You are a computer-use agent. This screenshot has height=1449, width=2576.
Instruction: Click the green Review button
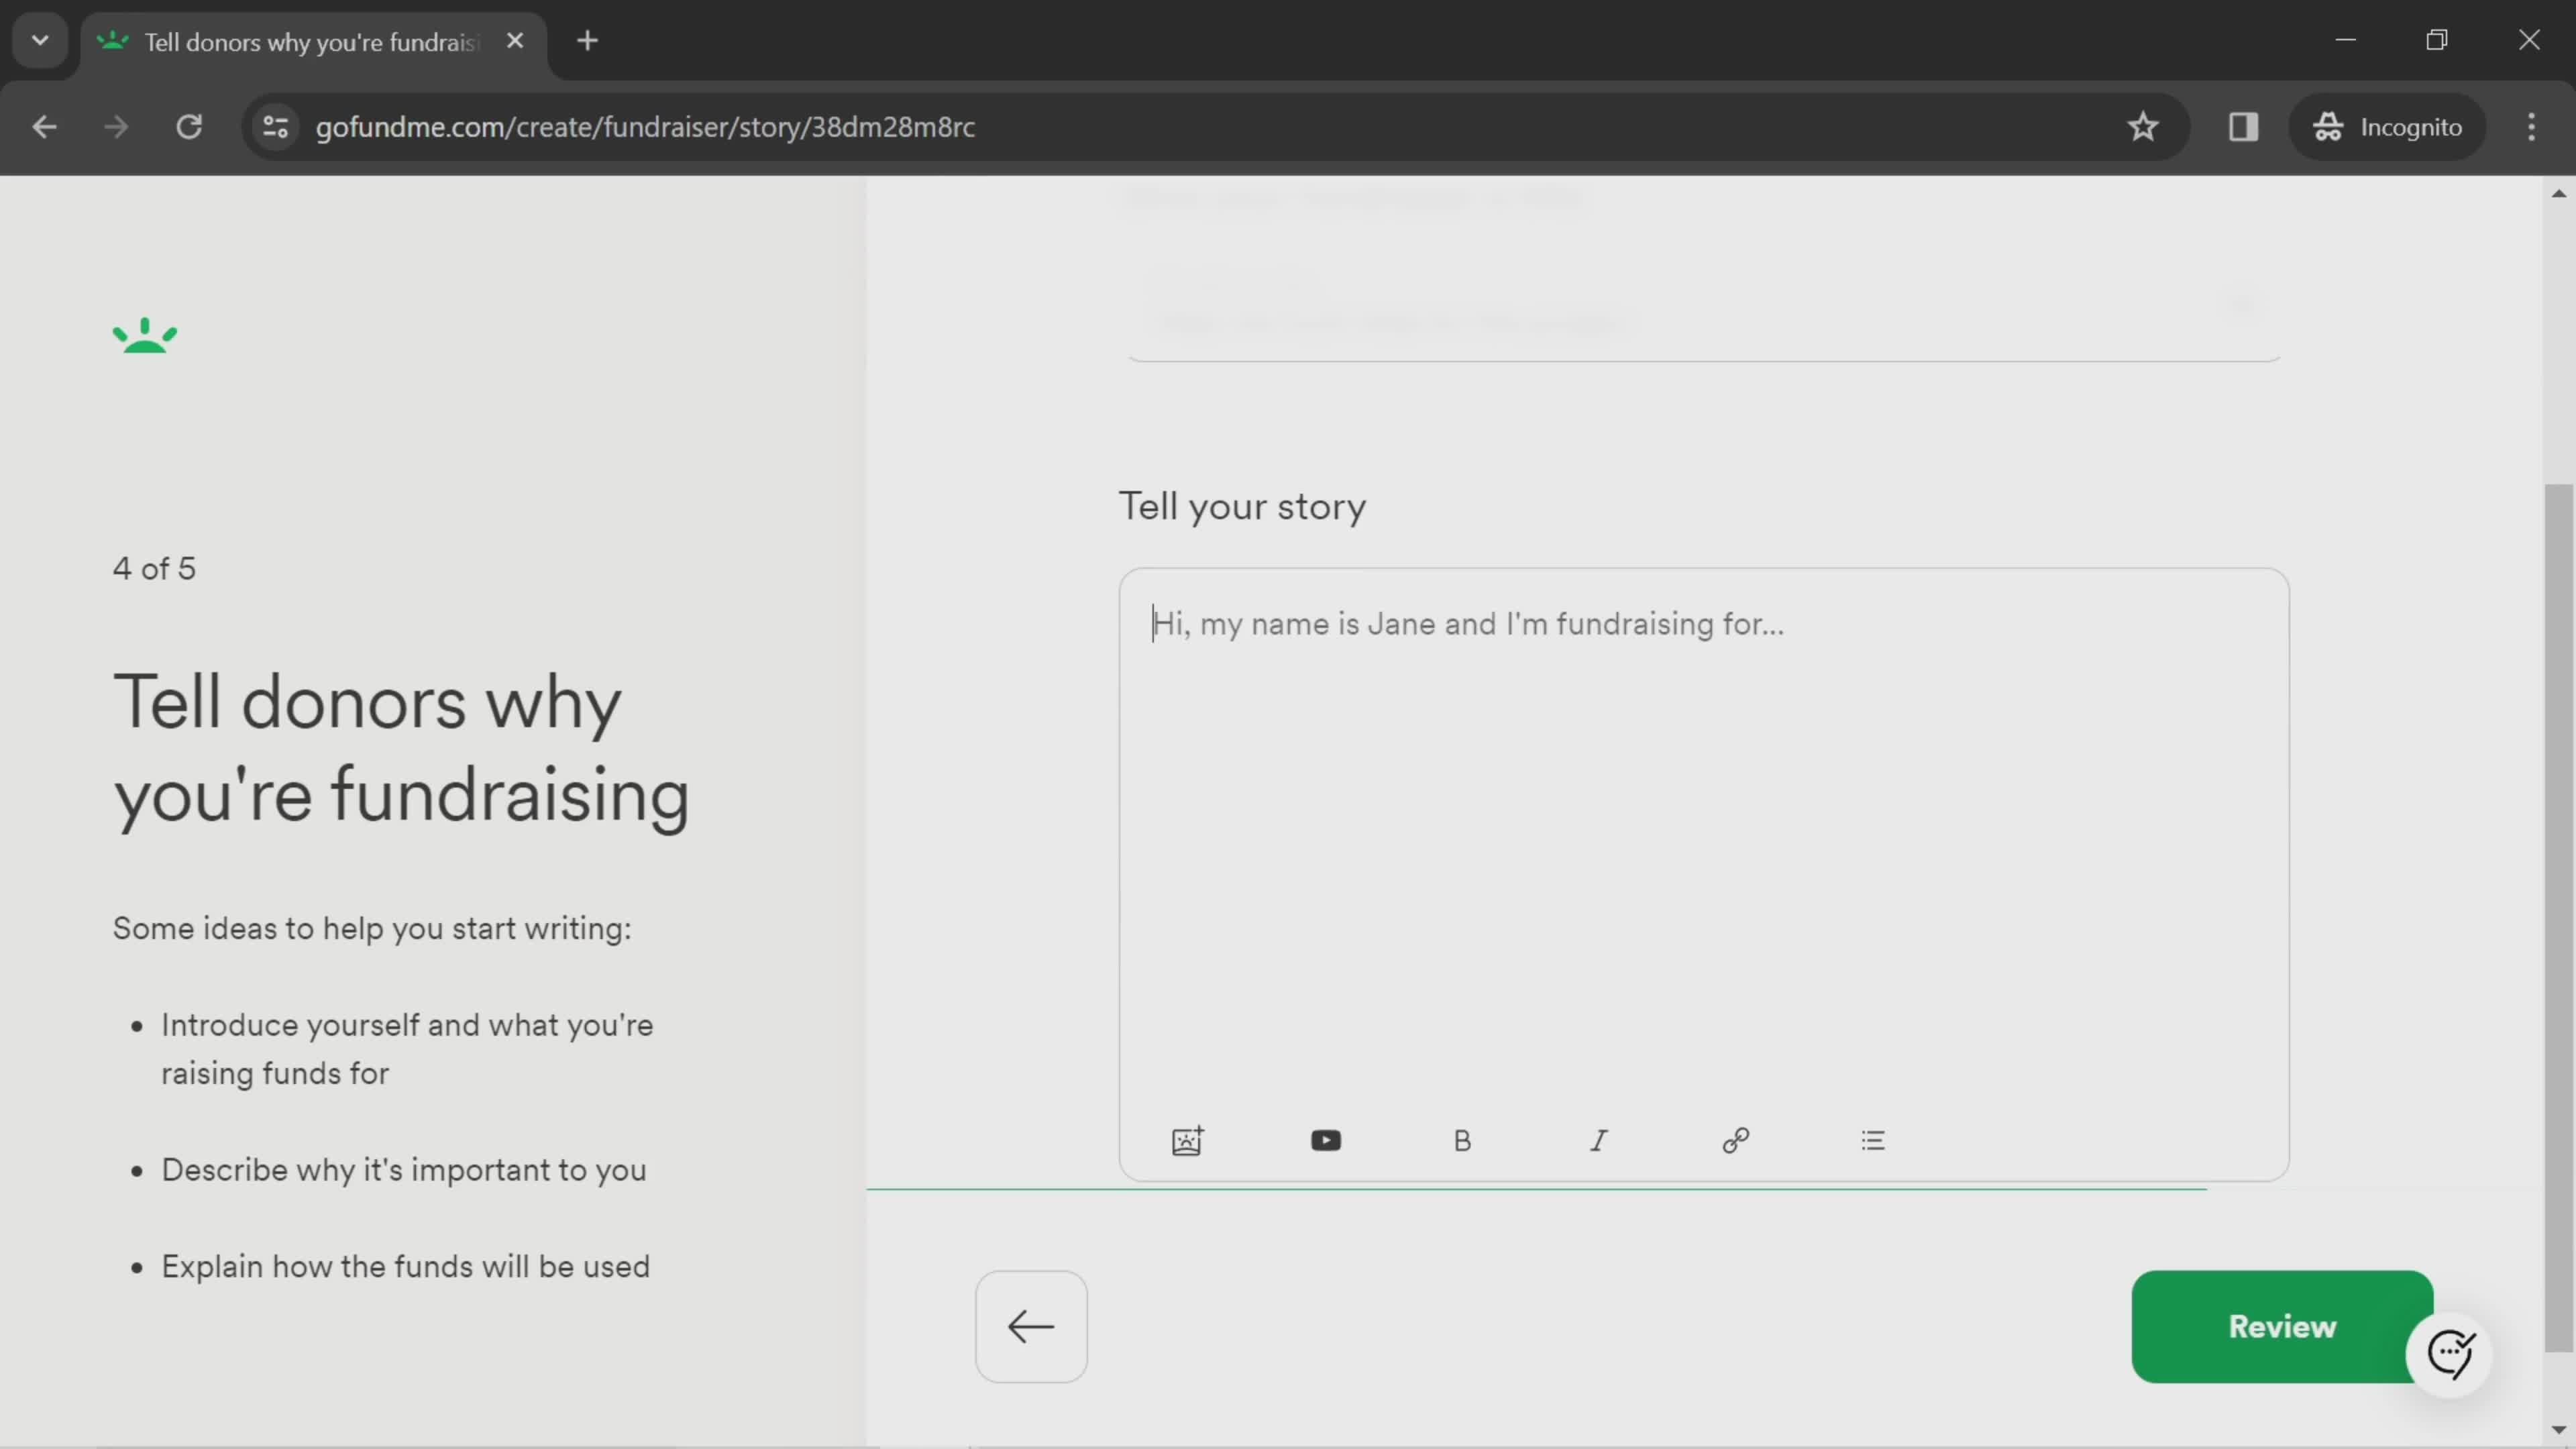[x=2282, y=1327]
